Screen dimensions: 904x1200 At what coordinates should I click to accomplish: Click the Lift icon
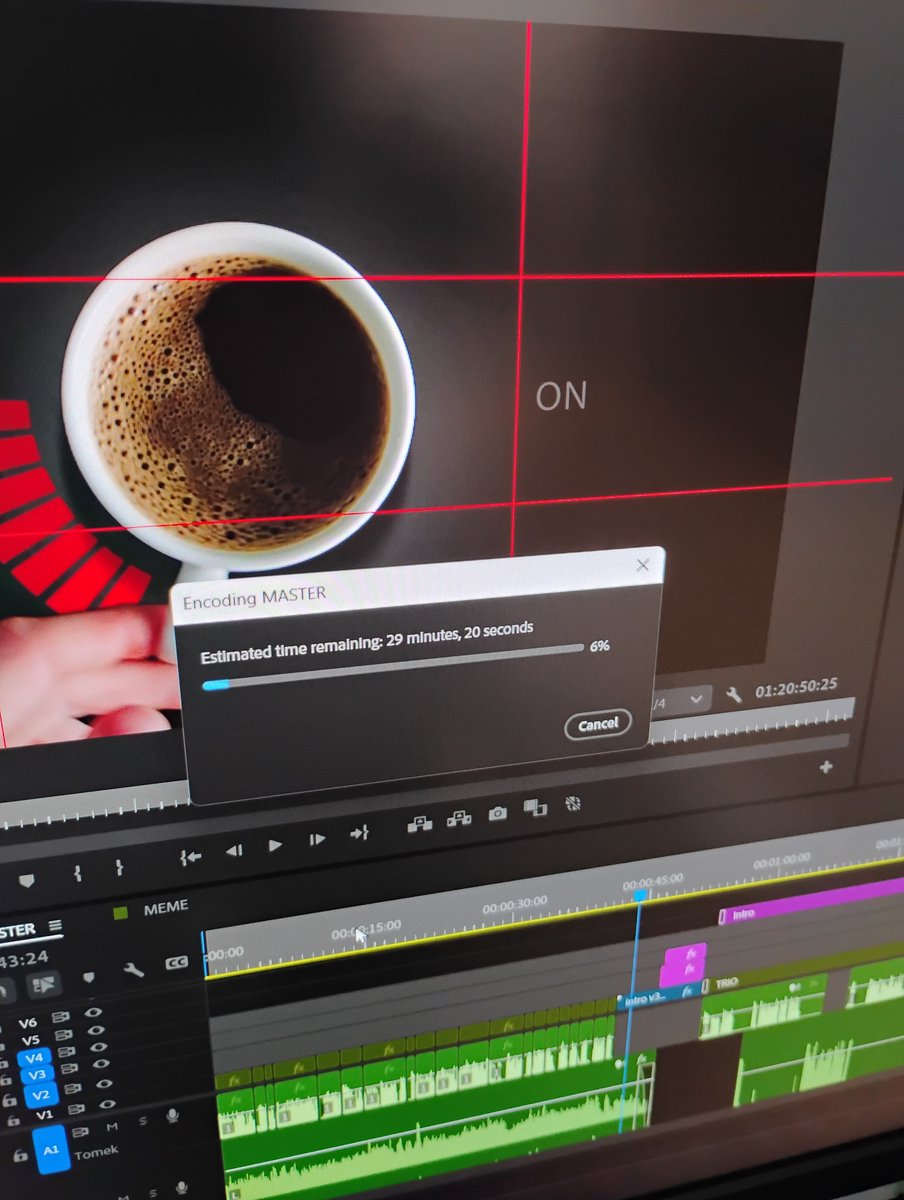coord(420,823)
